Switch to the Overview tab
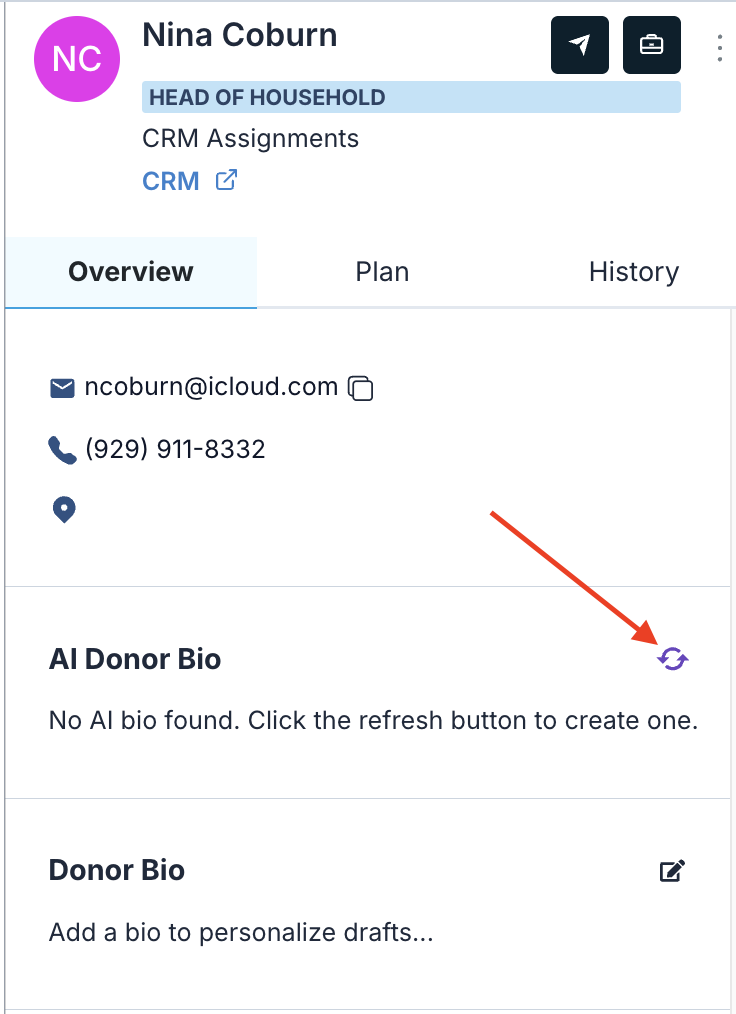This screenshot has height=1014, width=736. tap(131, 272)
